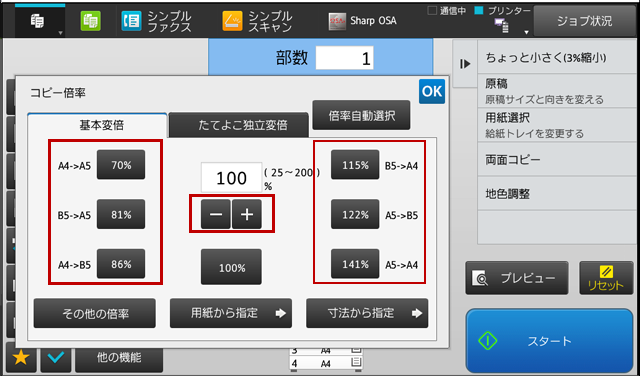Open 寸法から指定 dimension-based setting

click(367, 313)
